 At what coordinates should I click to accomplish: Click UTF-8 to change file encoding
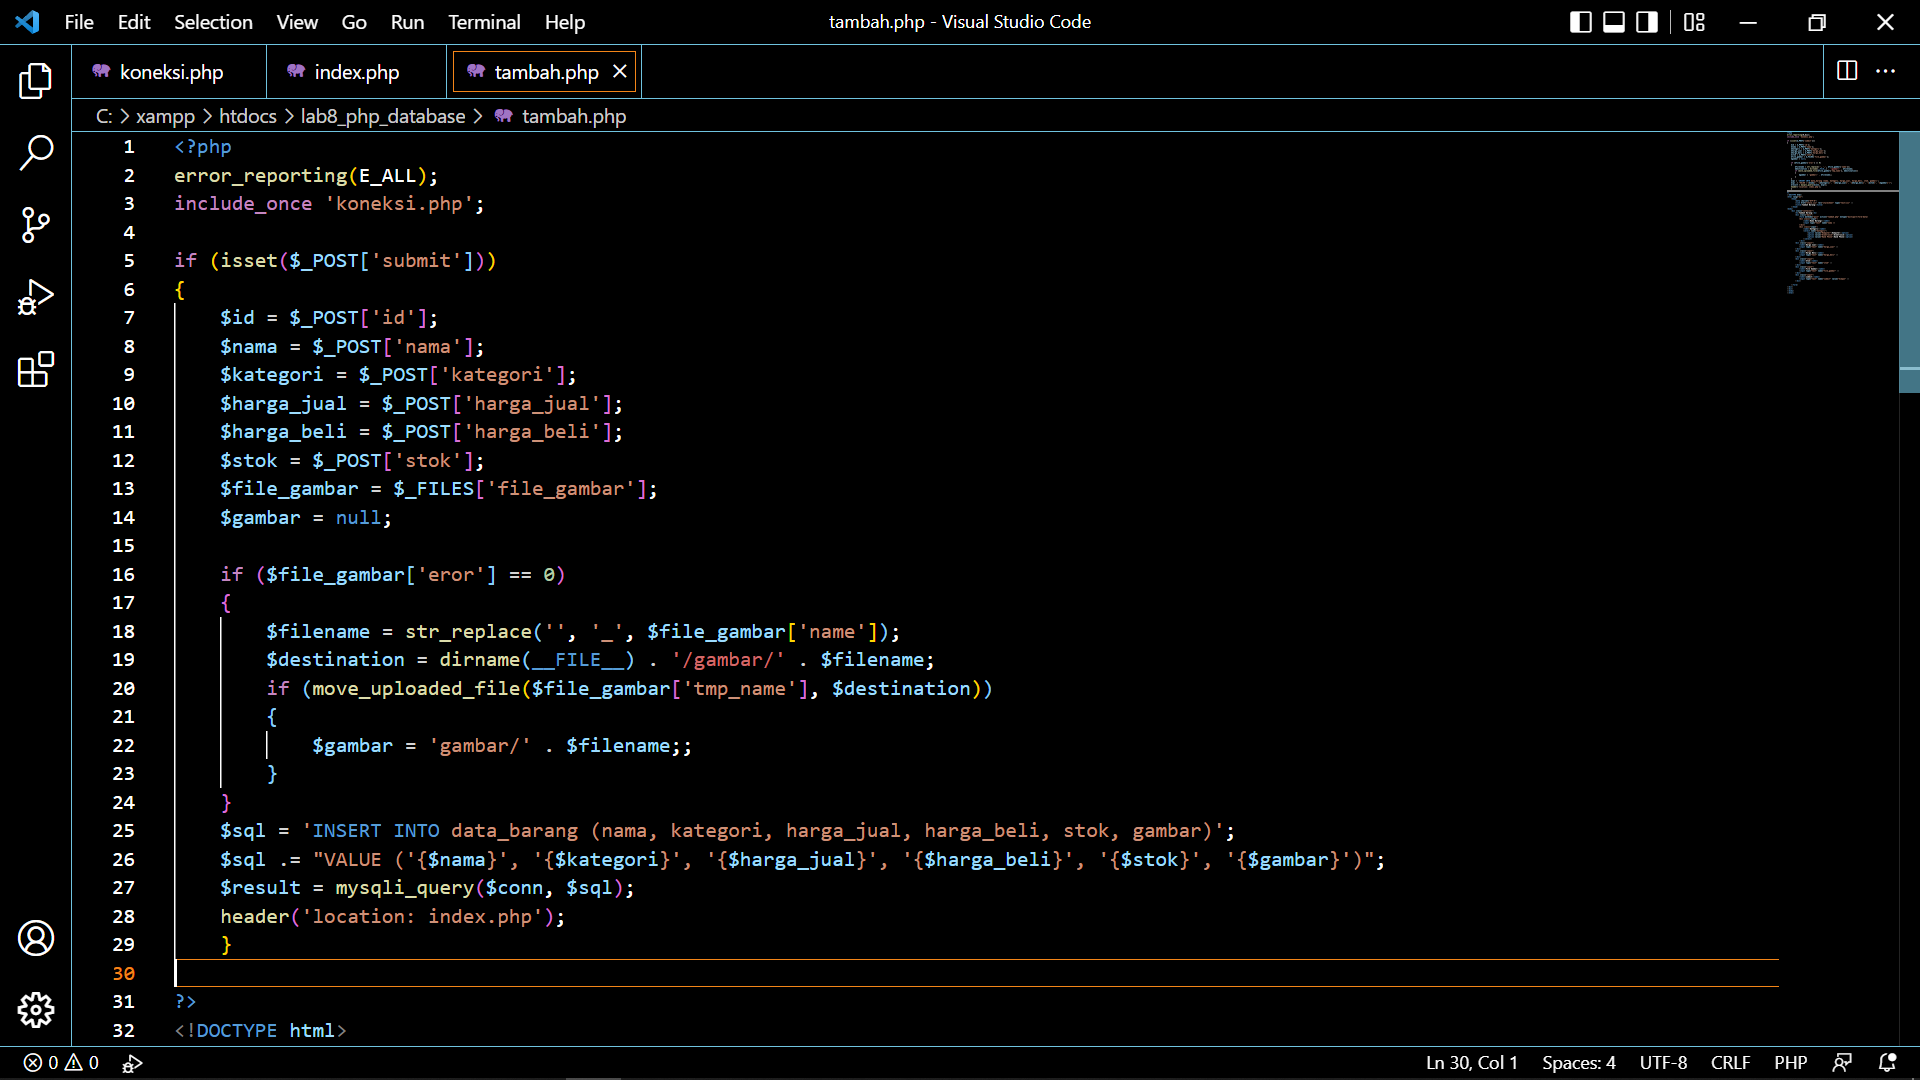click(x=1663, y=1063)
